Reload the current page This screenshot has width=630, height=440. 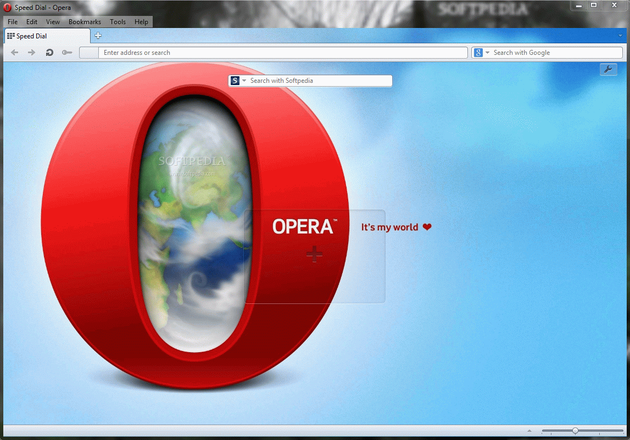(x=49, y=52)
